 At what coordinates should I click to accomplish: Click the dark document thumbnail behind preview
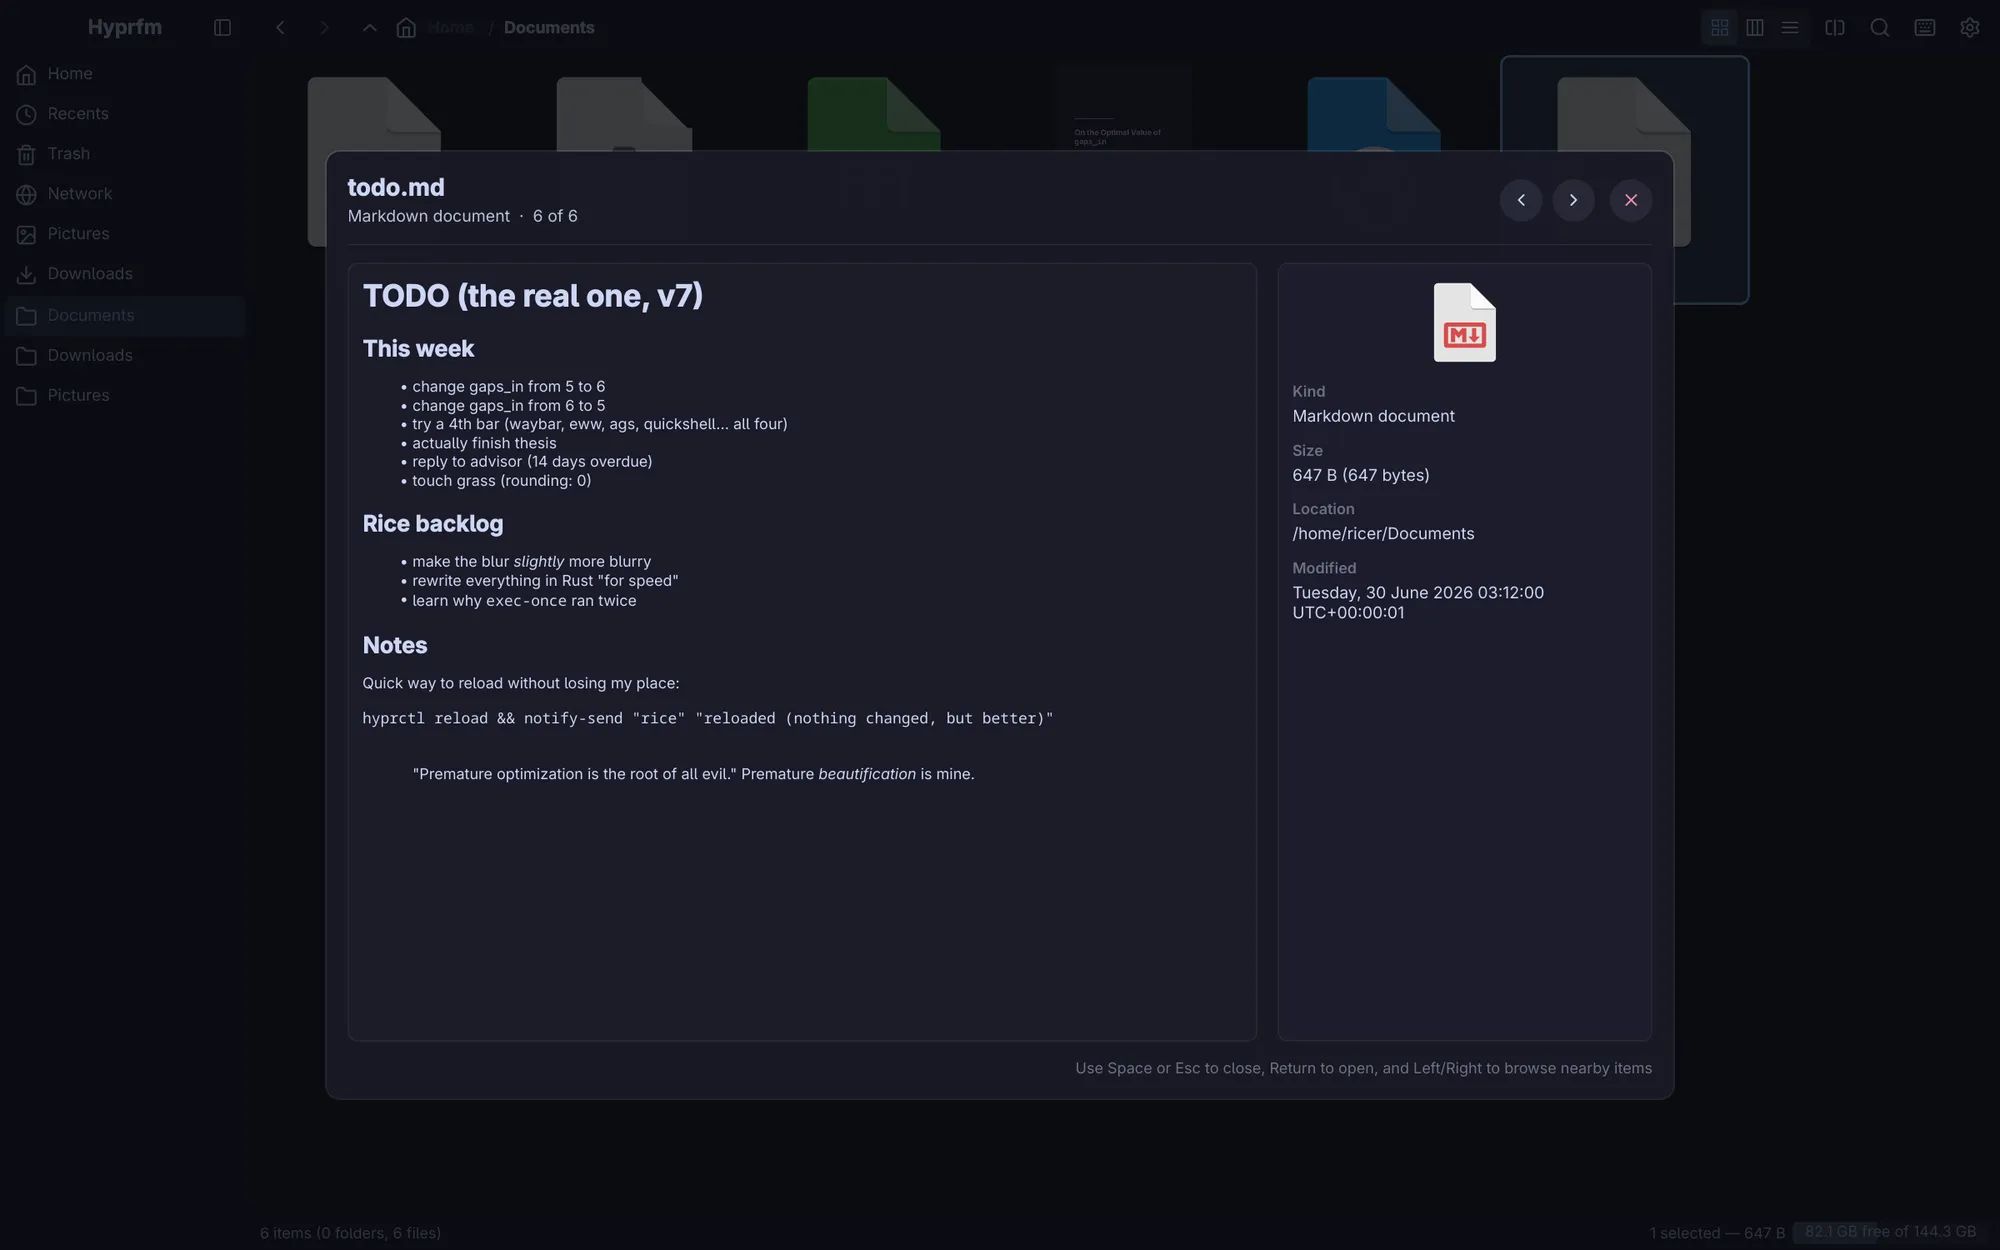pyautogui.click(x=1124, y=107)
